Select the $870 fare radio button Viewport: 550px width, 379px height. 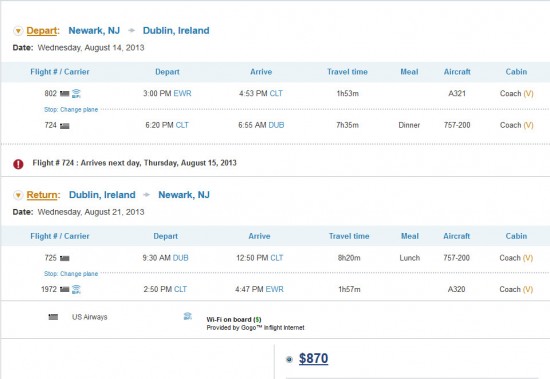click(289, 359)
